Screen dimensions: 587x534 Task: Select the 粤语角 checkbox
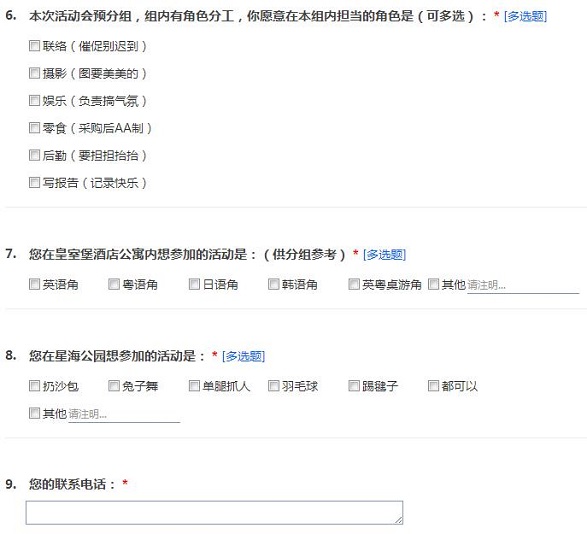(114, 284)
